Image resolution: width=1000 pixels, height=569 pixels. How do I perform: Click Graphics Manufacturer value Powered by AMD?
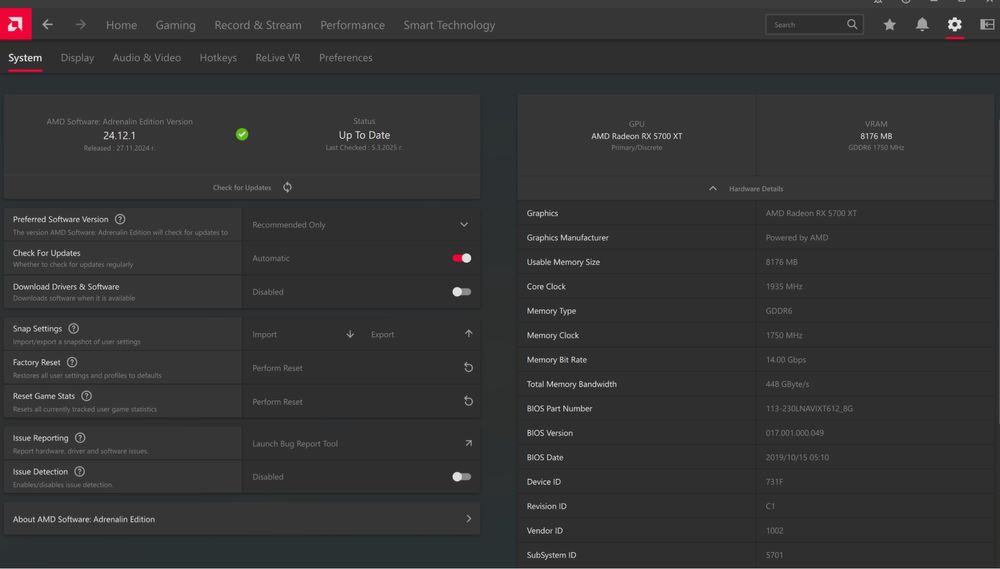pos(797,237)
